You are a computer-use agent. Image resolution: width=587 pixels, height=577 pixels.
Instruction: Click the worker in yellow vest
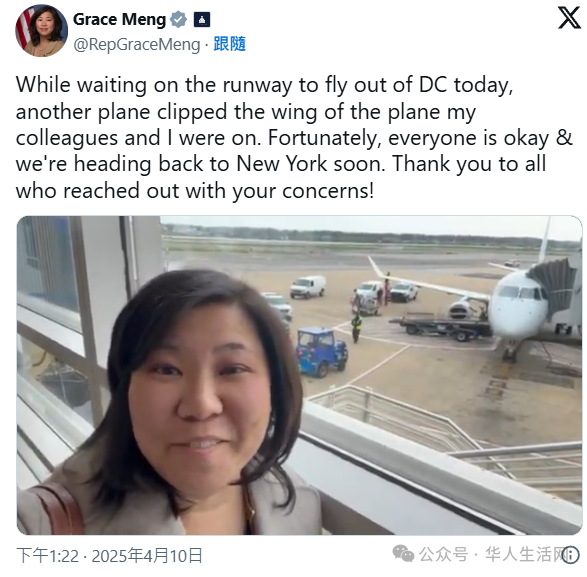(x=356, y=327)
